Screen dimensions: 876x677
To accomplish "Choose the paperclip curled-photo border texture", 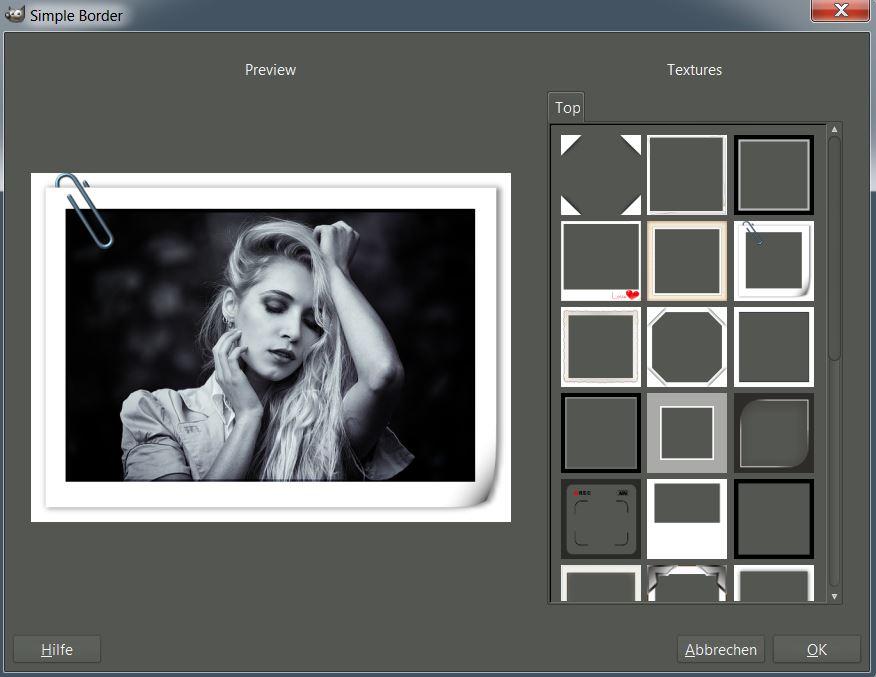I will click(773, 261).
